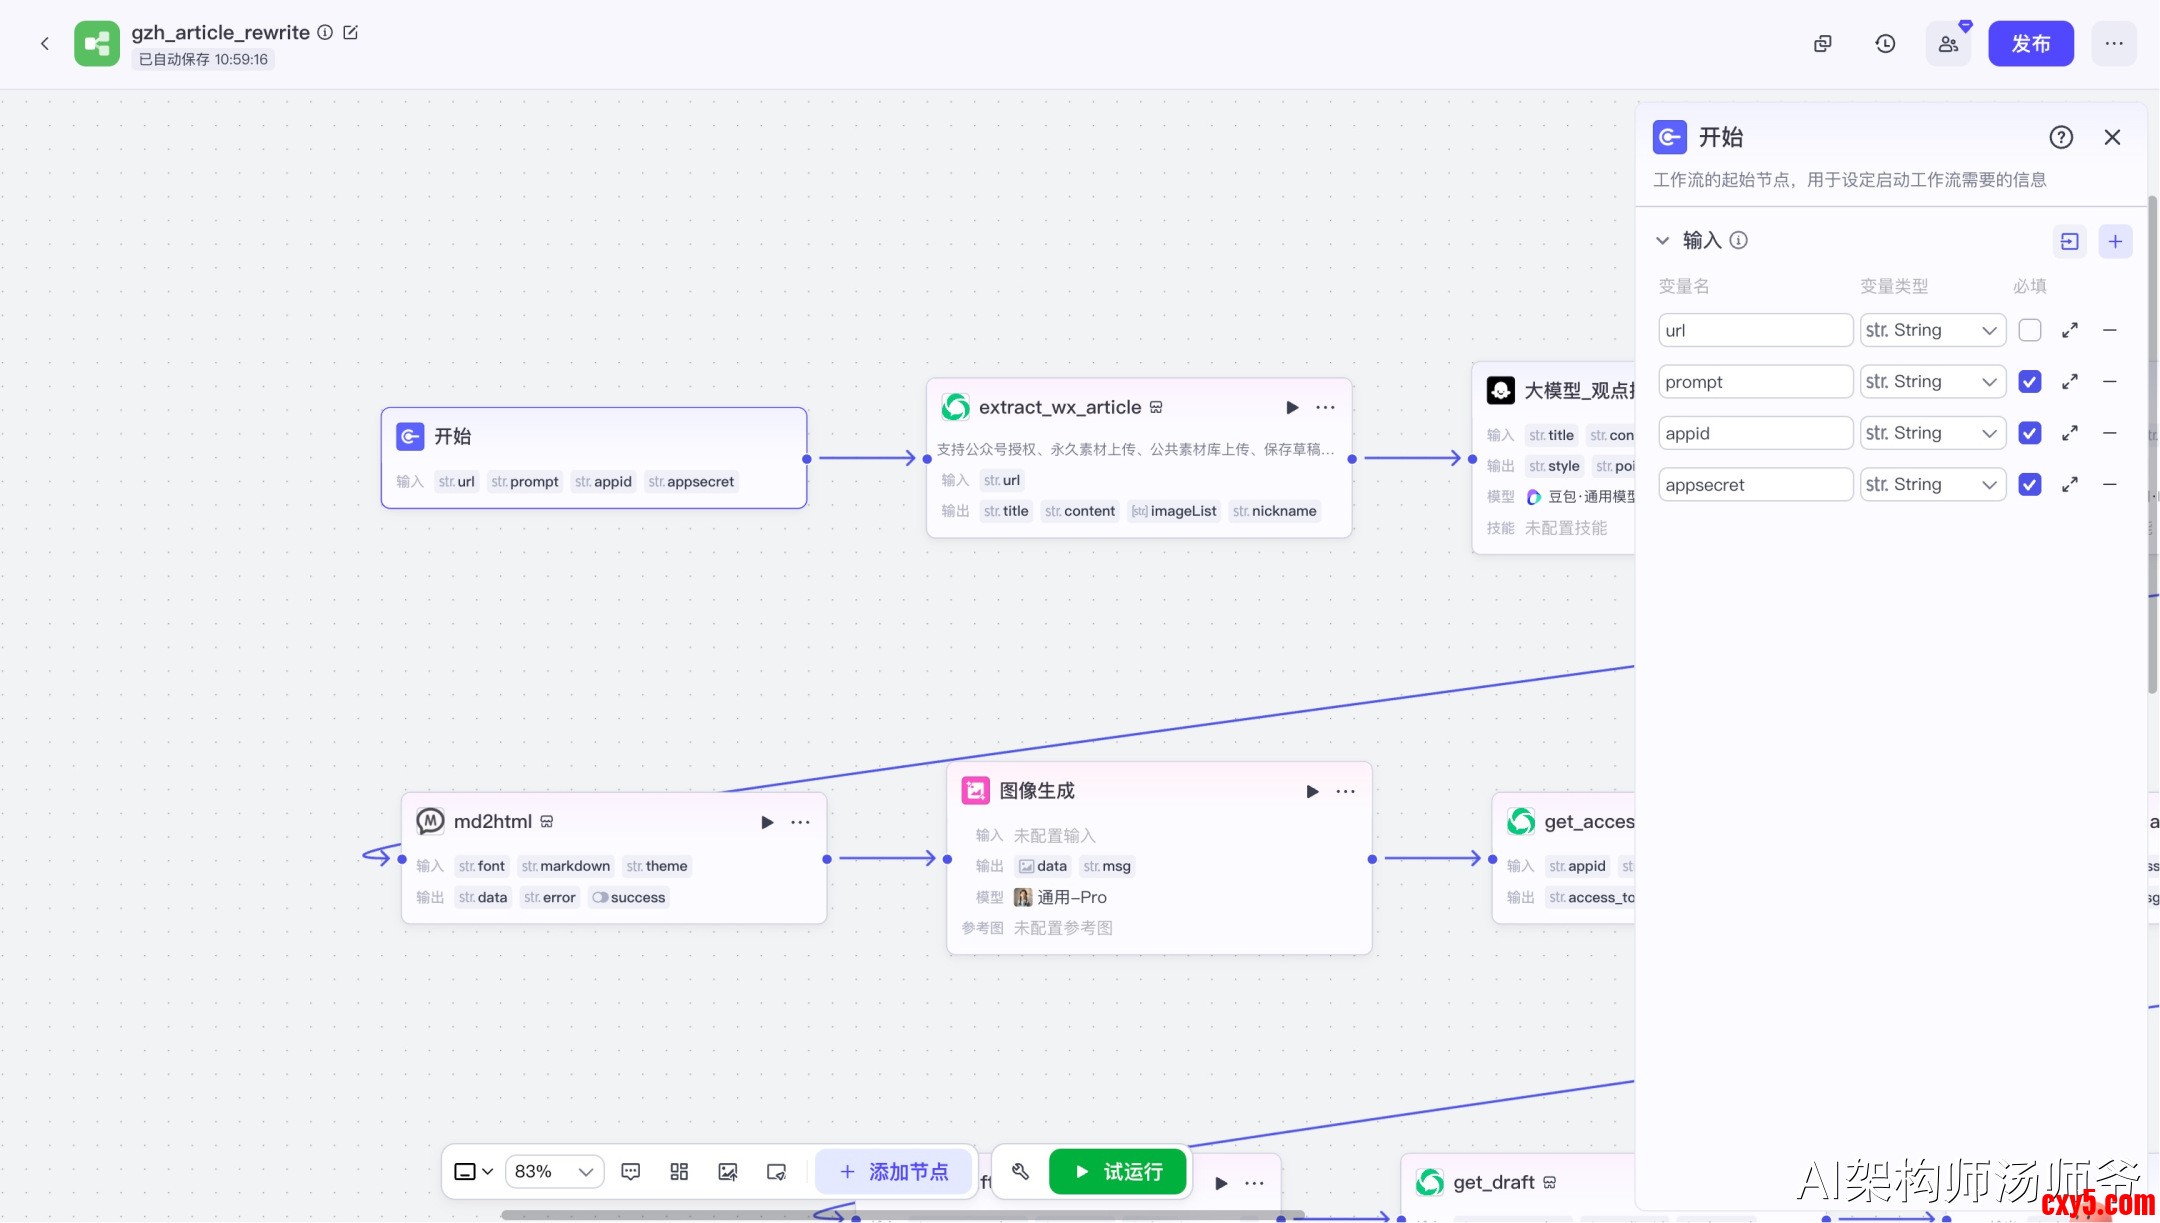
Task: Click the auto-layout grid icon in bottom toolbar
Action: coord(679,1171)
